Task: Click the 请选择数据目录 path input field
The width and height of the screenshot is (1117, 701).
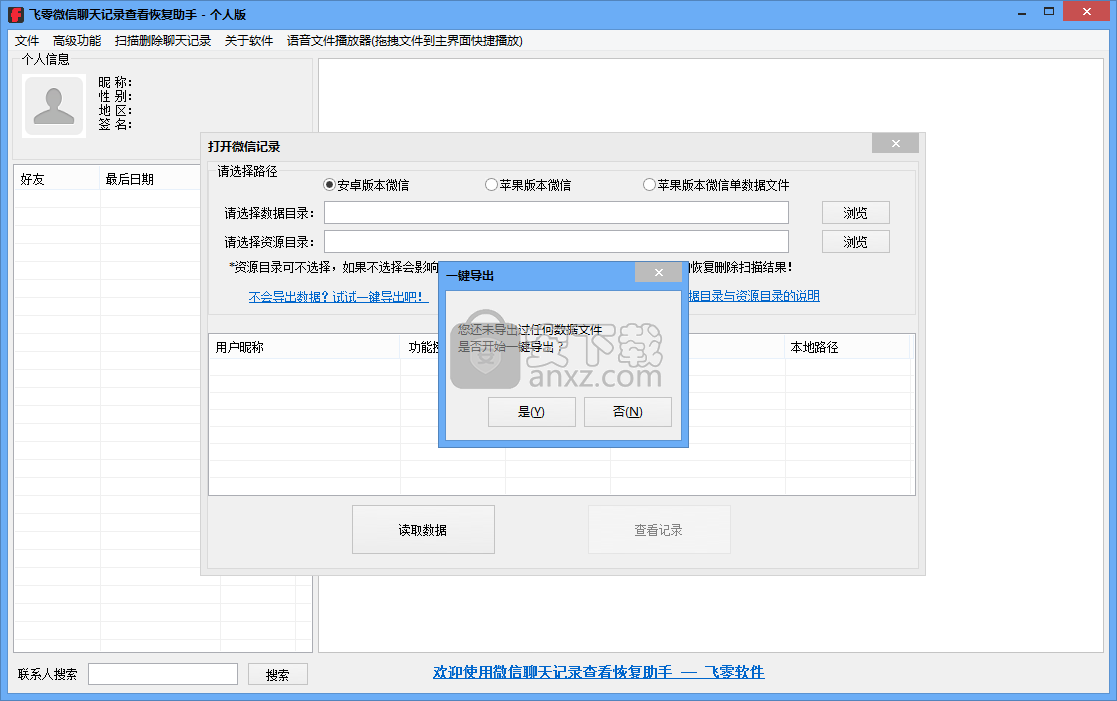Action: [x=556, y=212]
